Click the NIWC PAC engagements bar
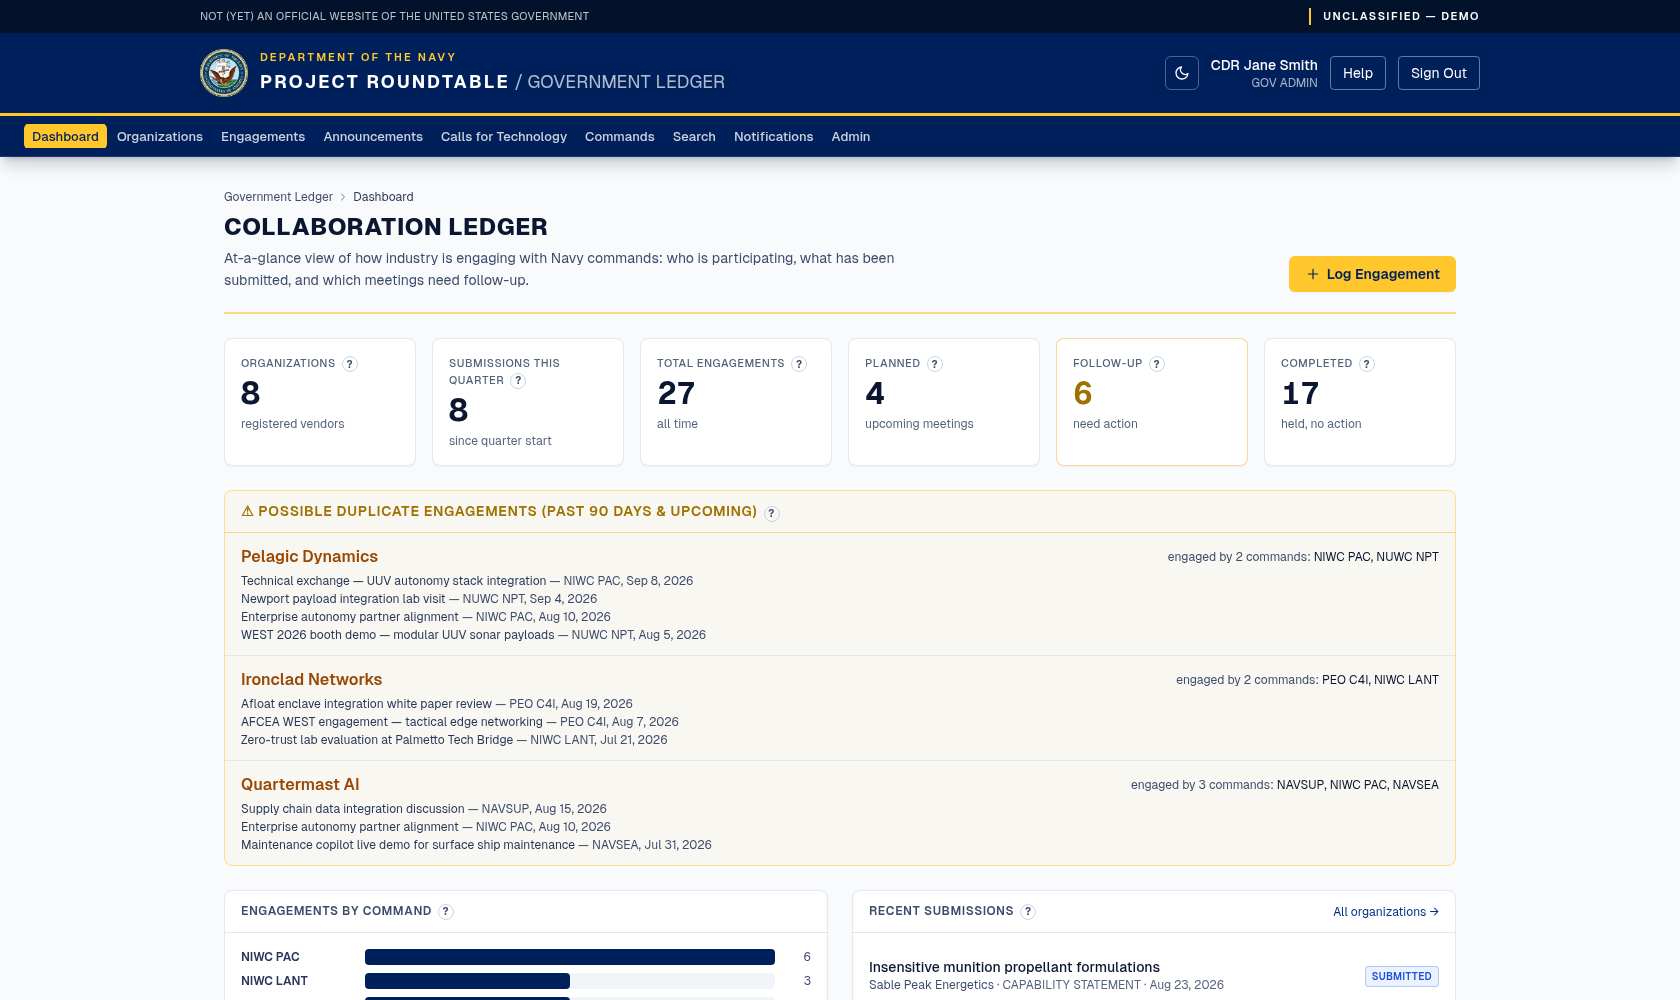The height and width of the screenshot is (1000, 1680). (x=570, y=957)
